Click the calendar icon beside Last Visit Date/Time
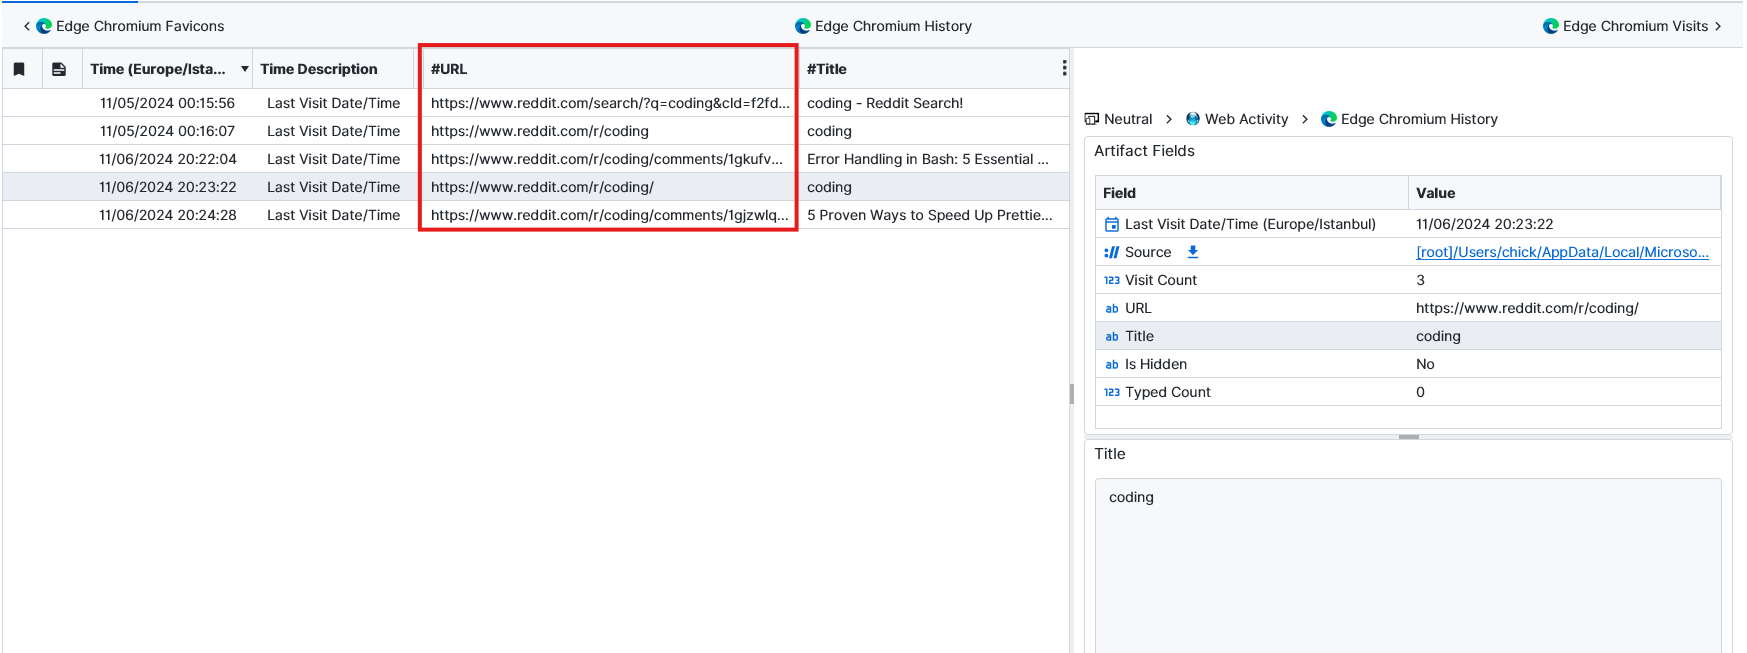Viewport: 1747px width, 653px height. [1111, 224]
